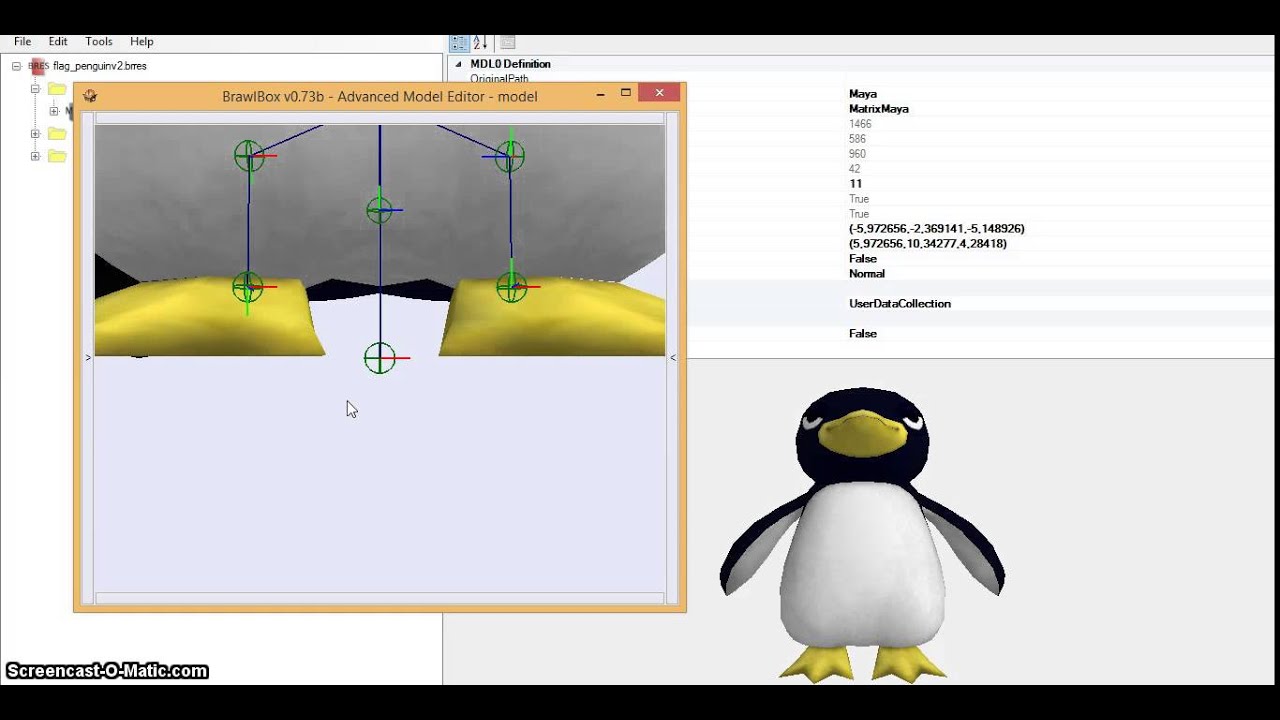Select the bone gizmo between the yellow feet

point(380,357)
